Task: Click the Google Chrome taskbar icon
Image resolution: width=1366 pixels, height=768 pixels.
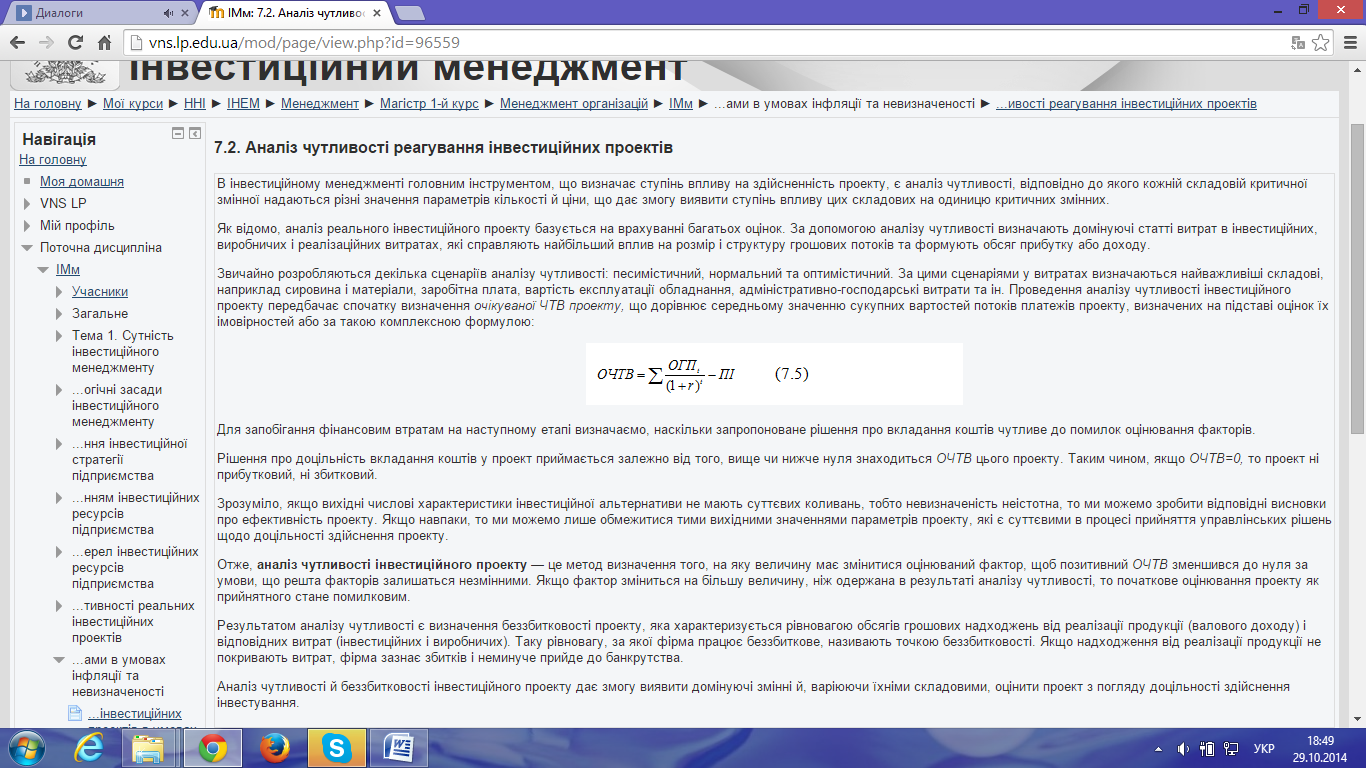Action: tap(211, 747)
